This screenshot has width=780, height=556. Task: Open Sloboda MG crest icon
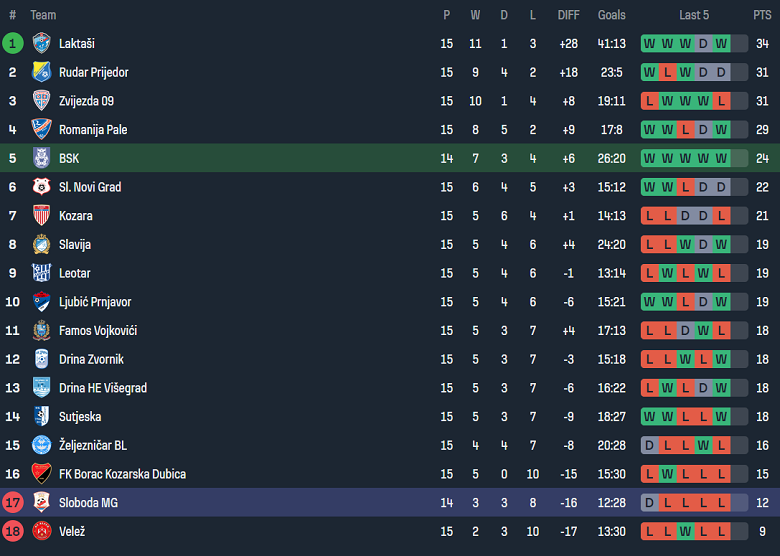point(41,502)
